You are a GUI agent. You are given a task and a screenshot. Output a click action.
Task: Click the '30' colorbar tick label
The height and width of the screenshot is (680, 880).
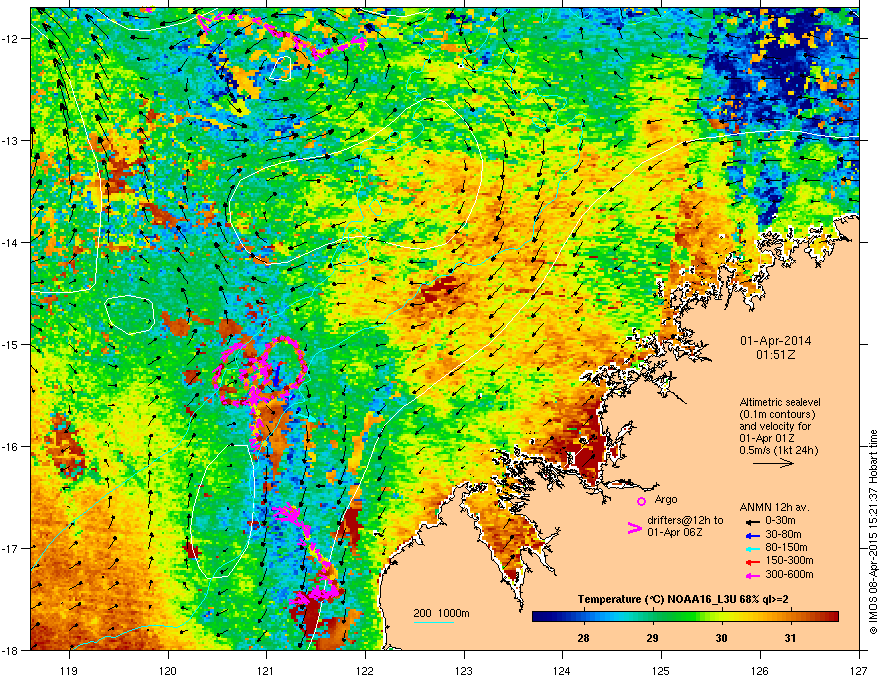pyautogui.click(x=722, y=638)
